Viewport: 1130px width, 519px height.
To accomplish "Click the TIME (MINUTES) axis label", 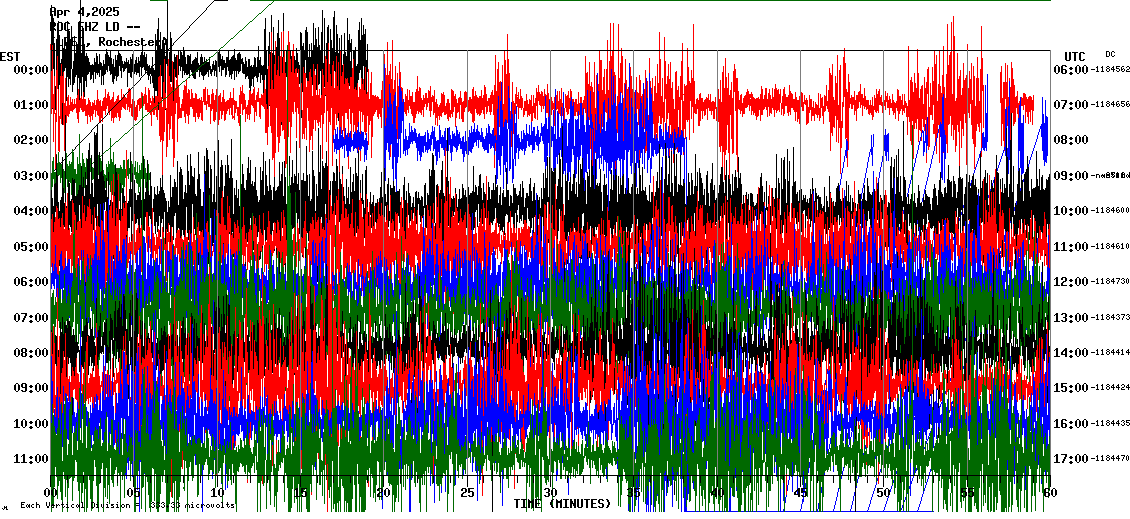I will [x=562, y=504].
